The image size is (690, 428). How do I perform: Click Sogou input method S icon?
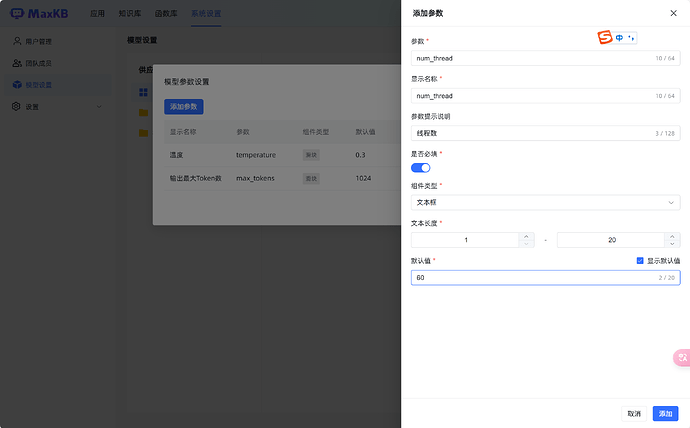click(x=605, y=37)
